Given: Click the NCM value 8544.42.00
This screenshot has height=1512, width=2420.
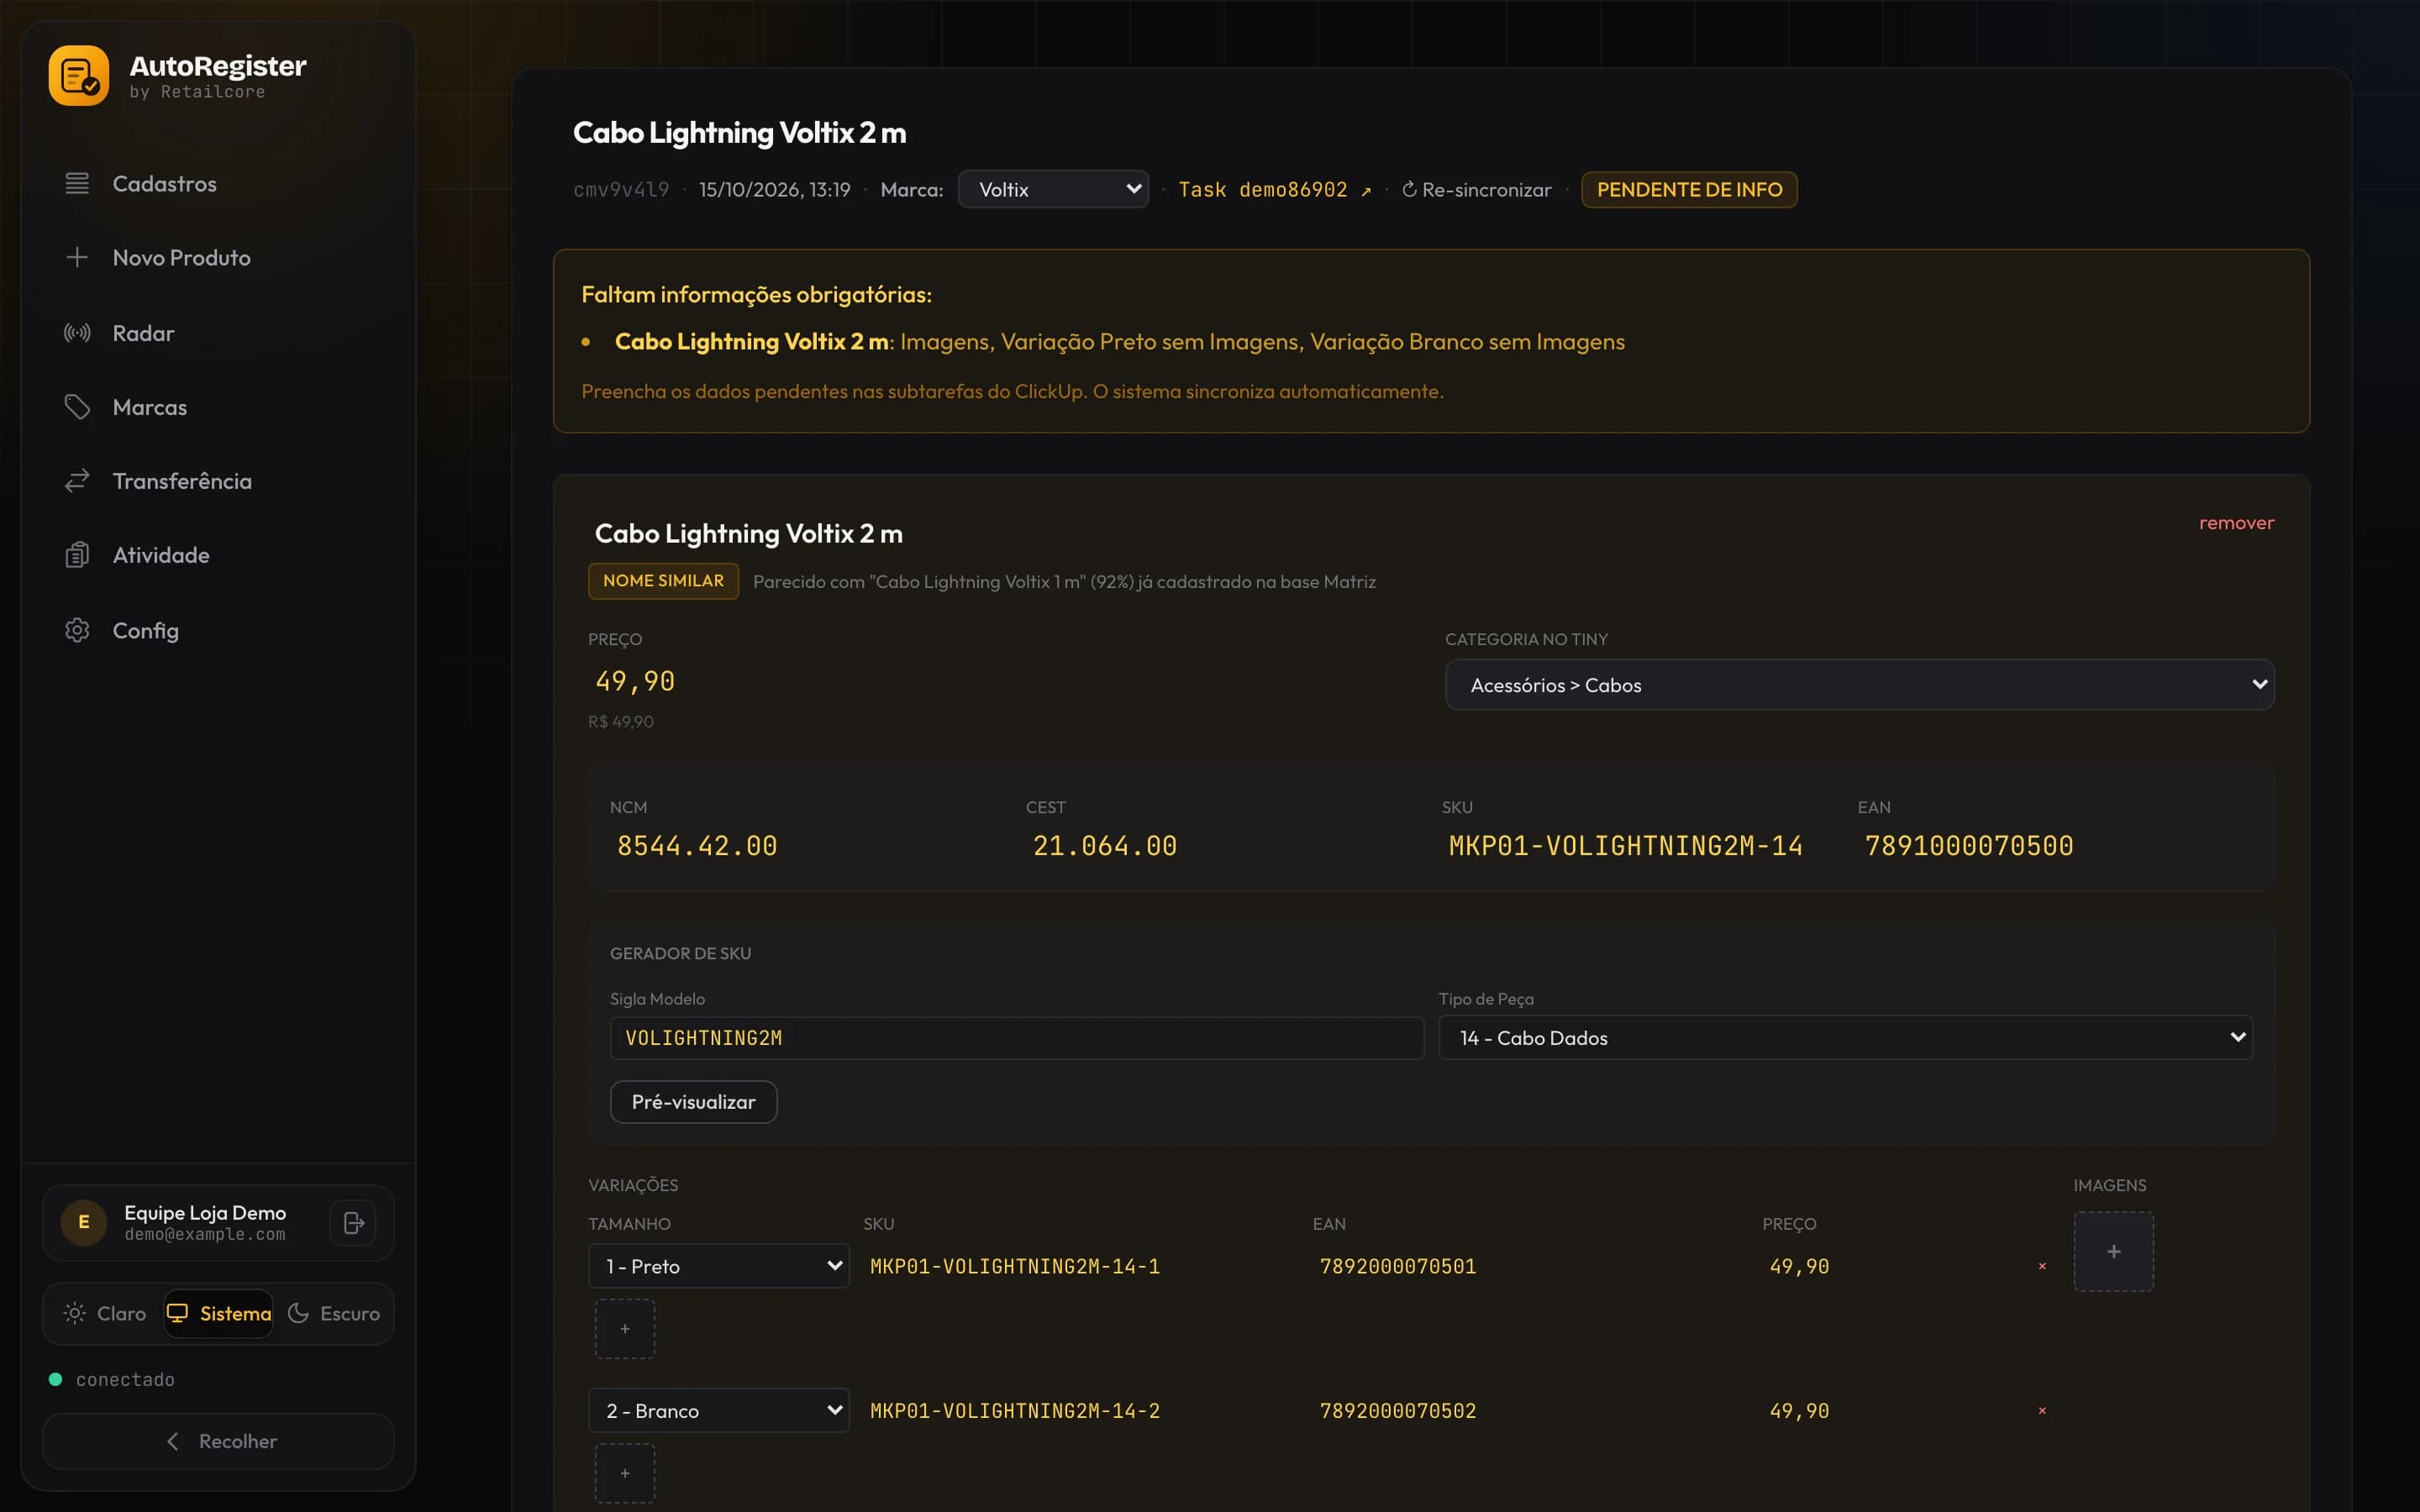Looking at the screenshot, I should point(697,846).
